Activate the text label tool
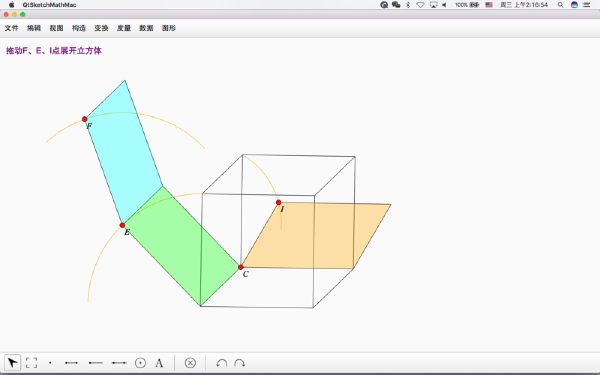The image size is (600, 375). pos(159,362)
